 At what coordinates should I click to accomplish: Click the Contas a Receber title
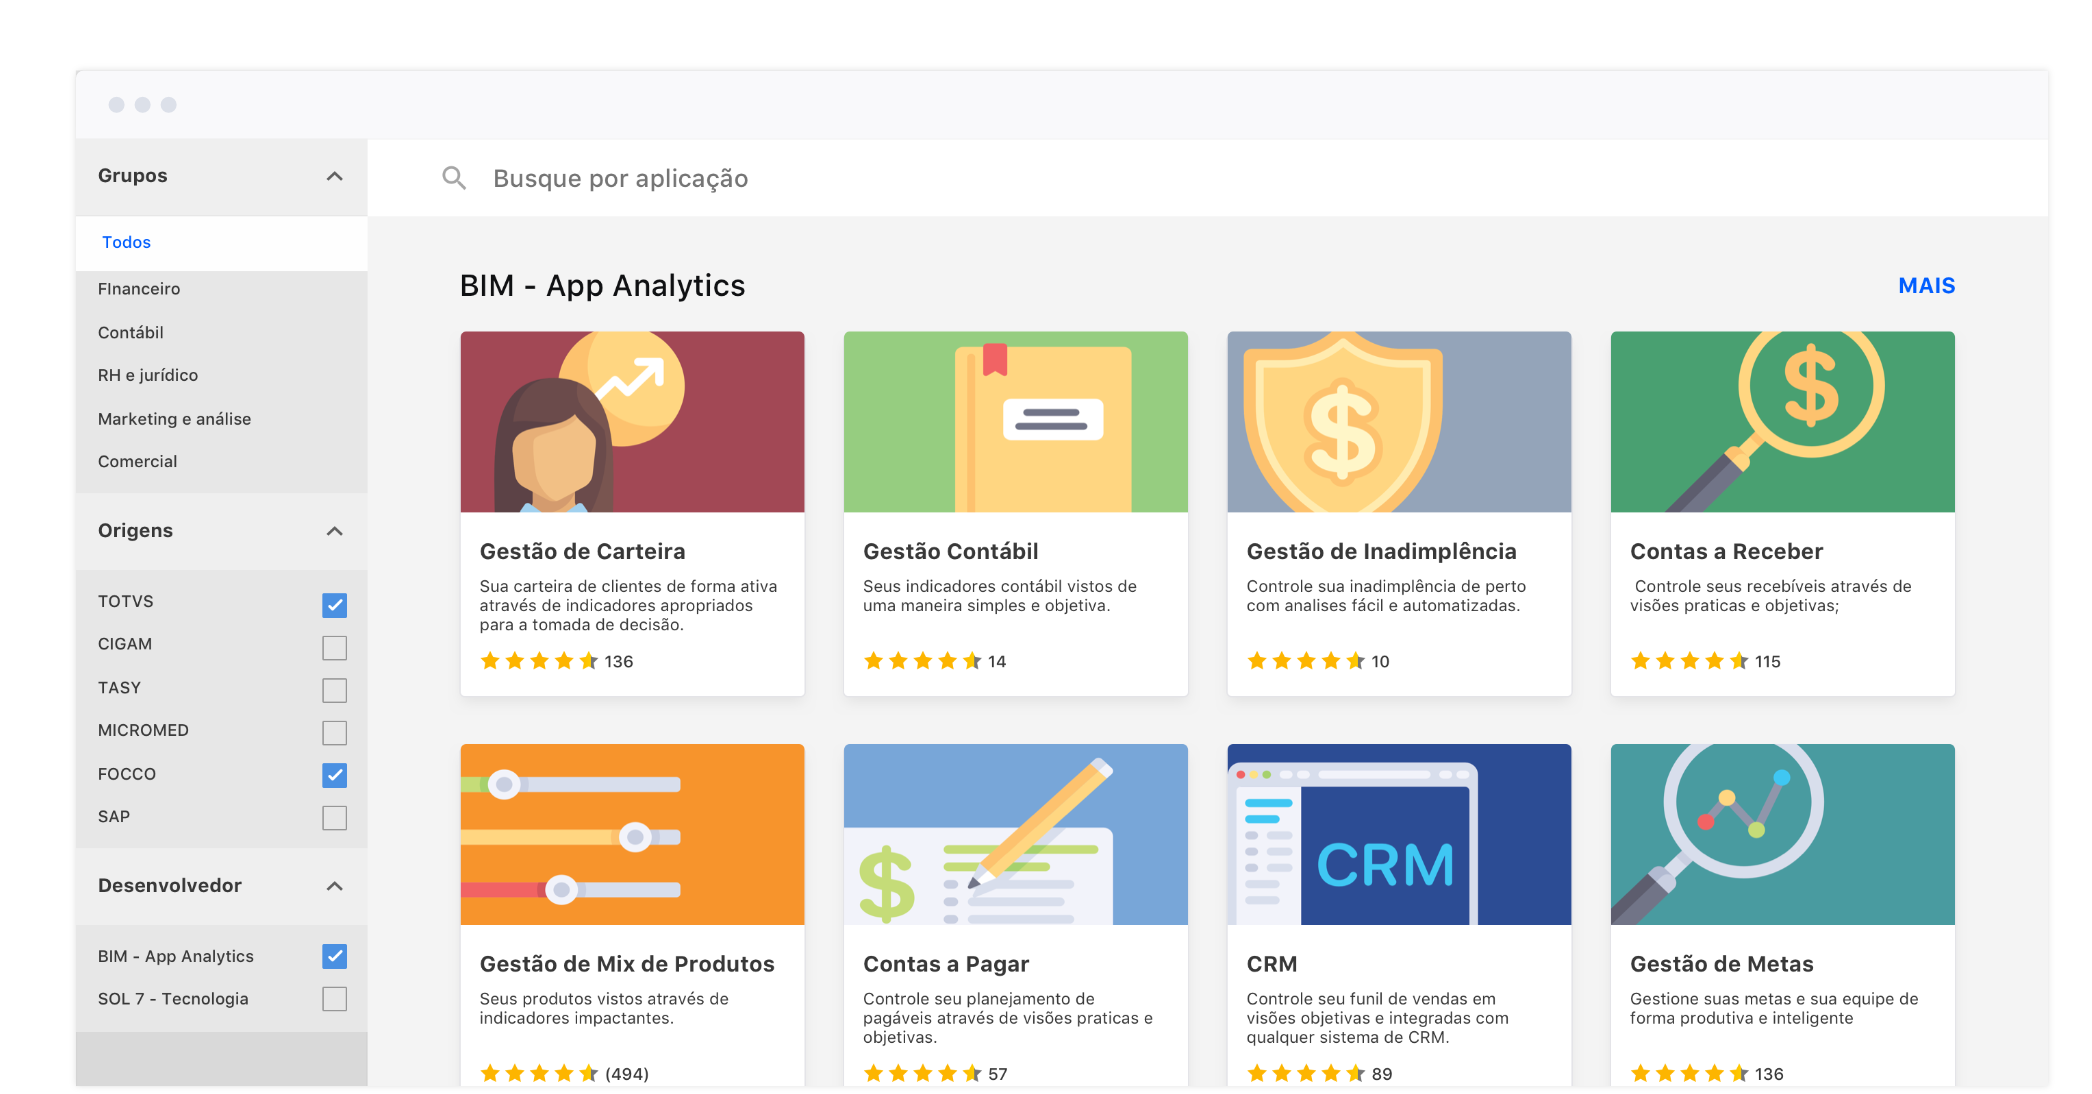[1727, 551]
